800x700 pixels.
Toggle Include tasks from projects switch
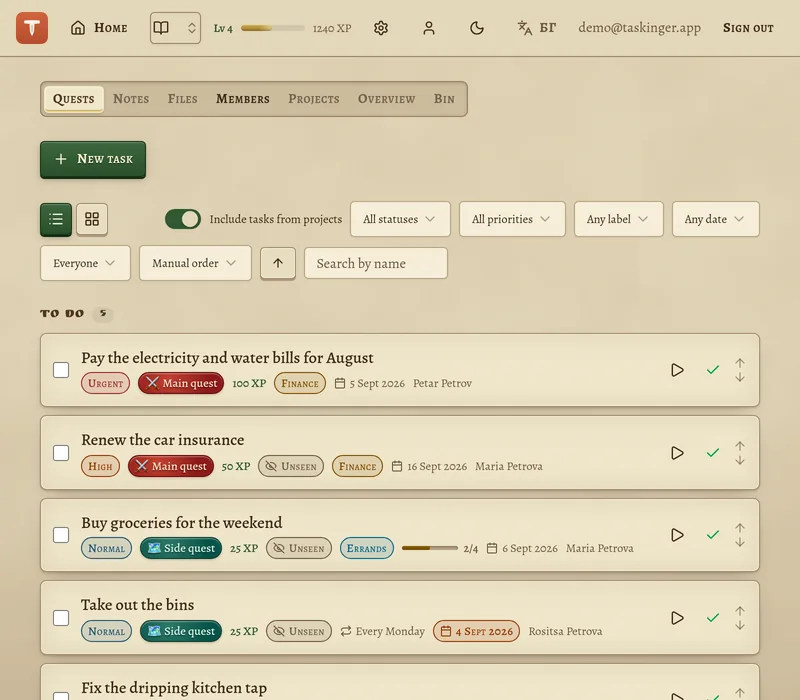pos(183,219)
